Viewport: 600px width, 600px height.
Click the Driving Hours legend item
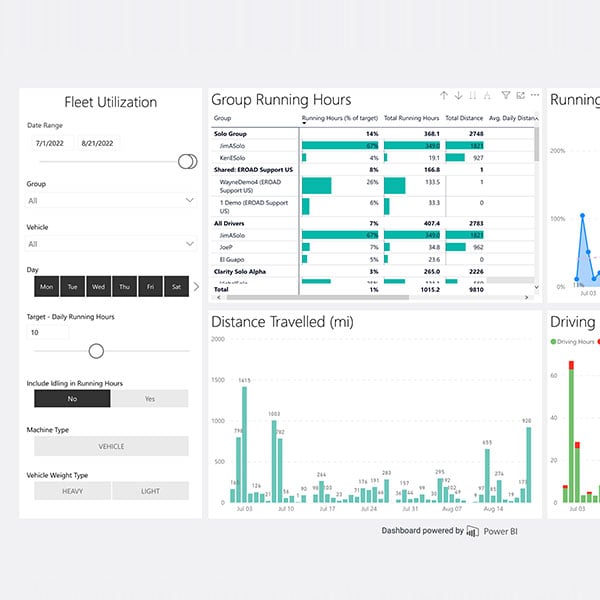coord(572,341)
